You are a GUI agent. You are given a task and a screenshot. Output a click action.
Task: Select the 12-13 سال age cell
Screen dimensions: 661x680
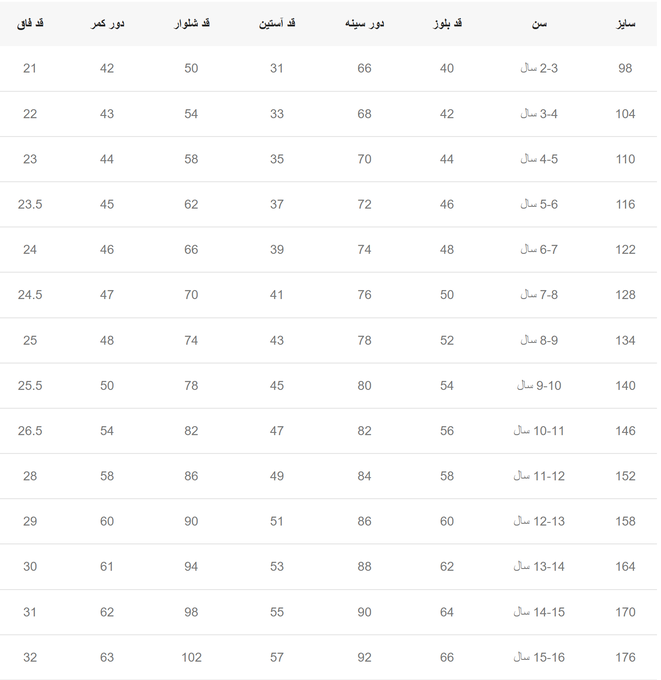point(539,521)
